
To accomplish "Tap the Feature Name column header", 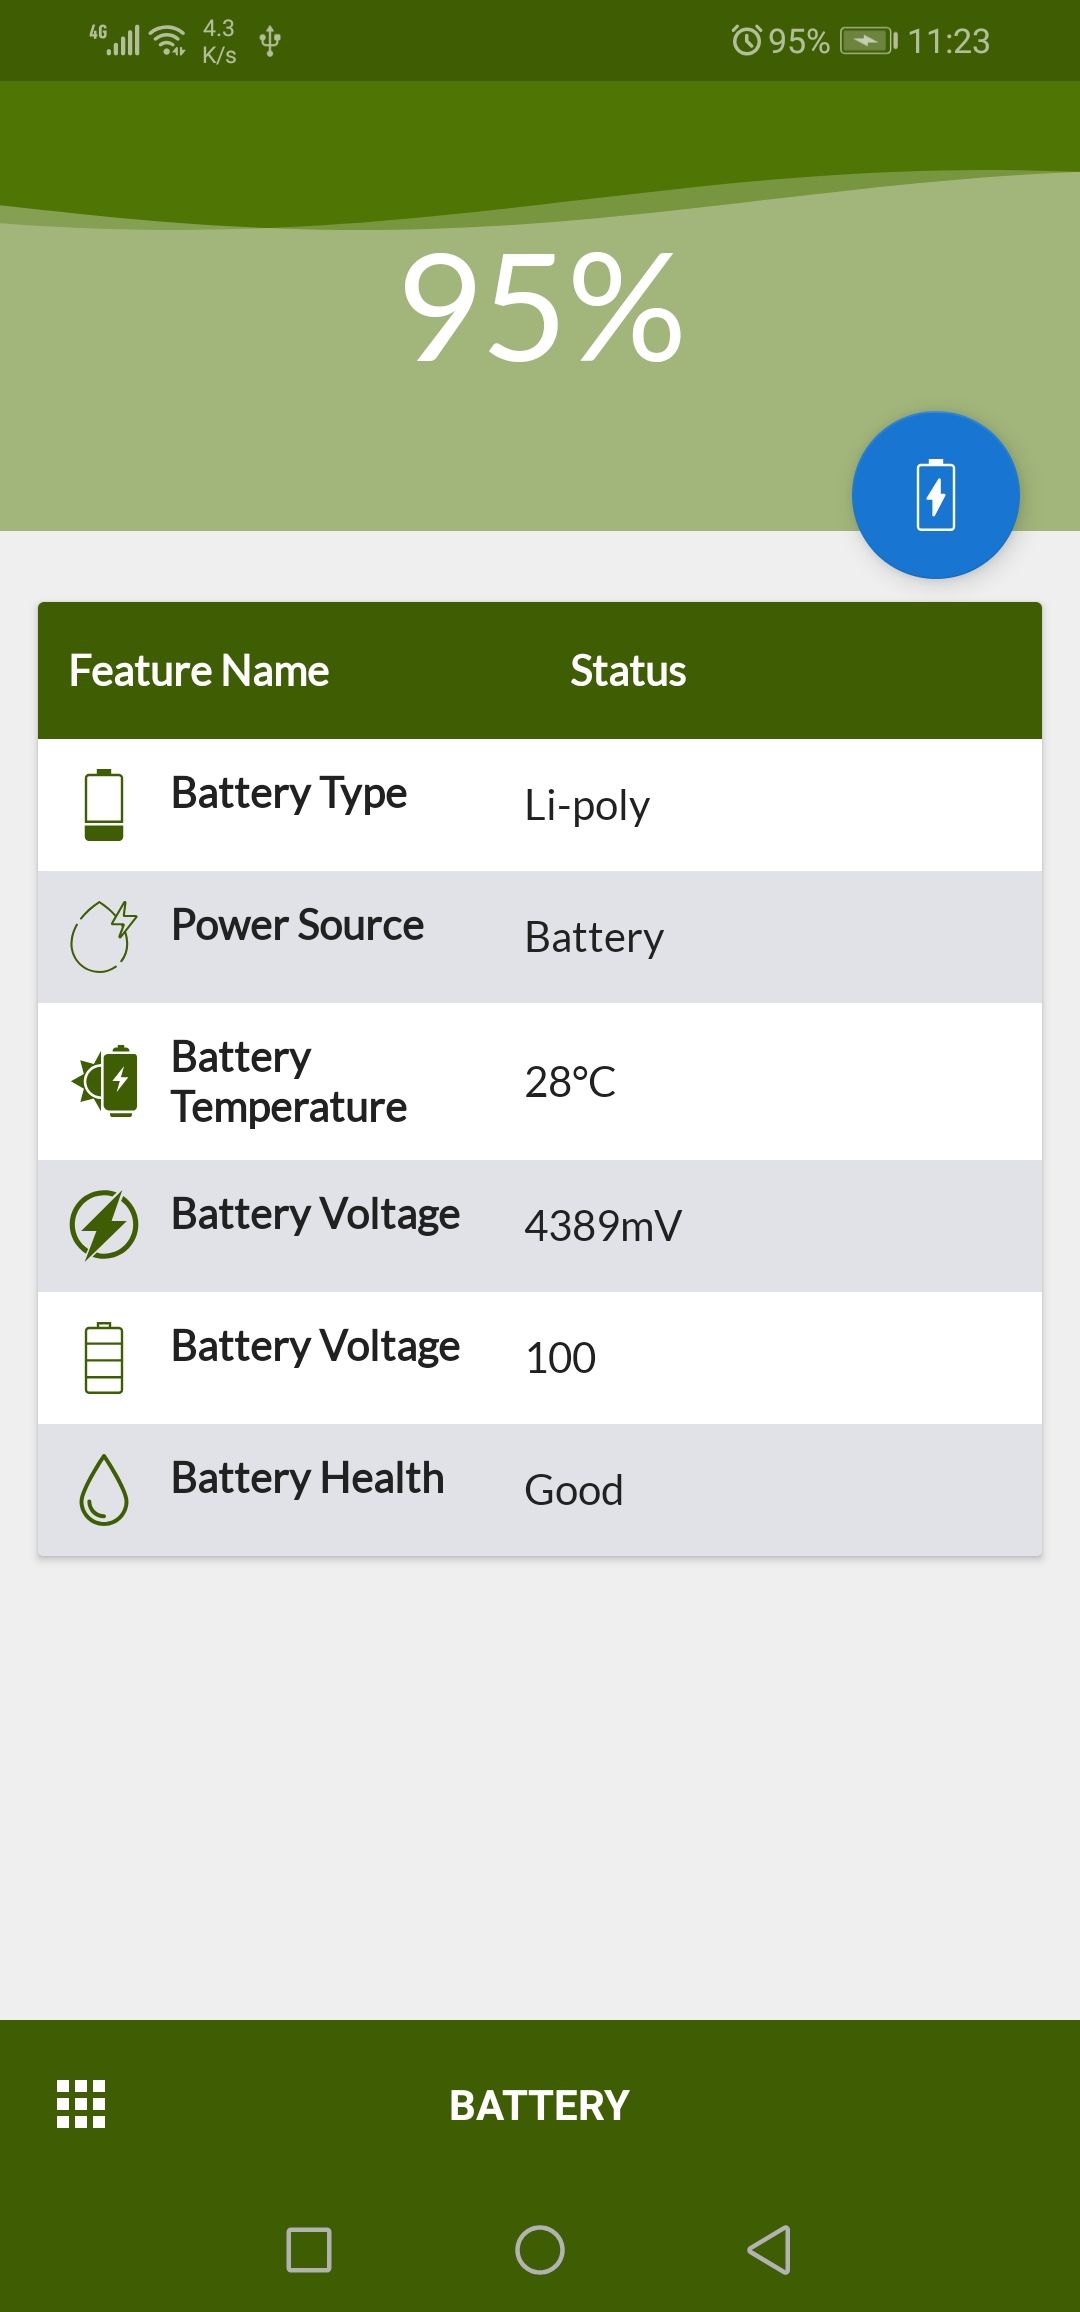I will 199,671.
